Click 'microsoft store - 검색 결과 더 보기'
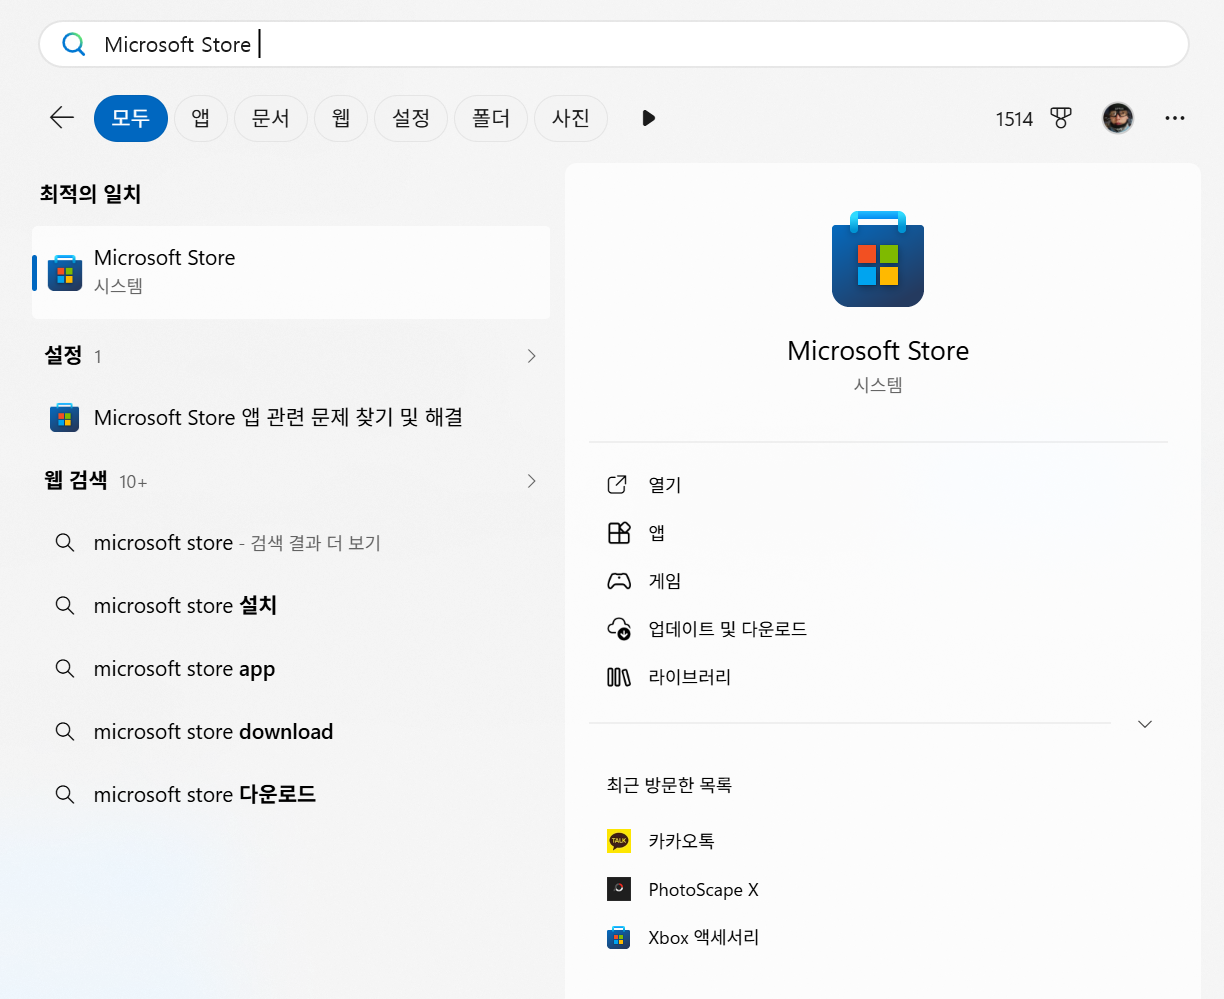The height and width of the screenshot is (999, 1224). (x=237, y=542)
